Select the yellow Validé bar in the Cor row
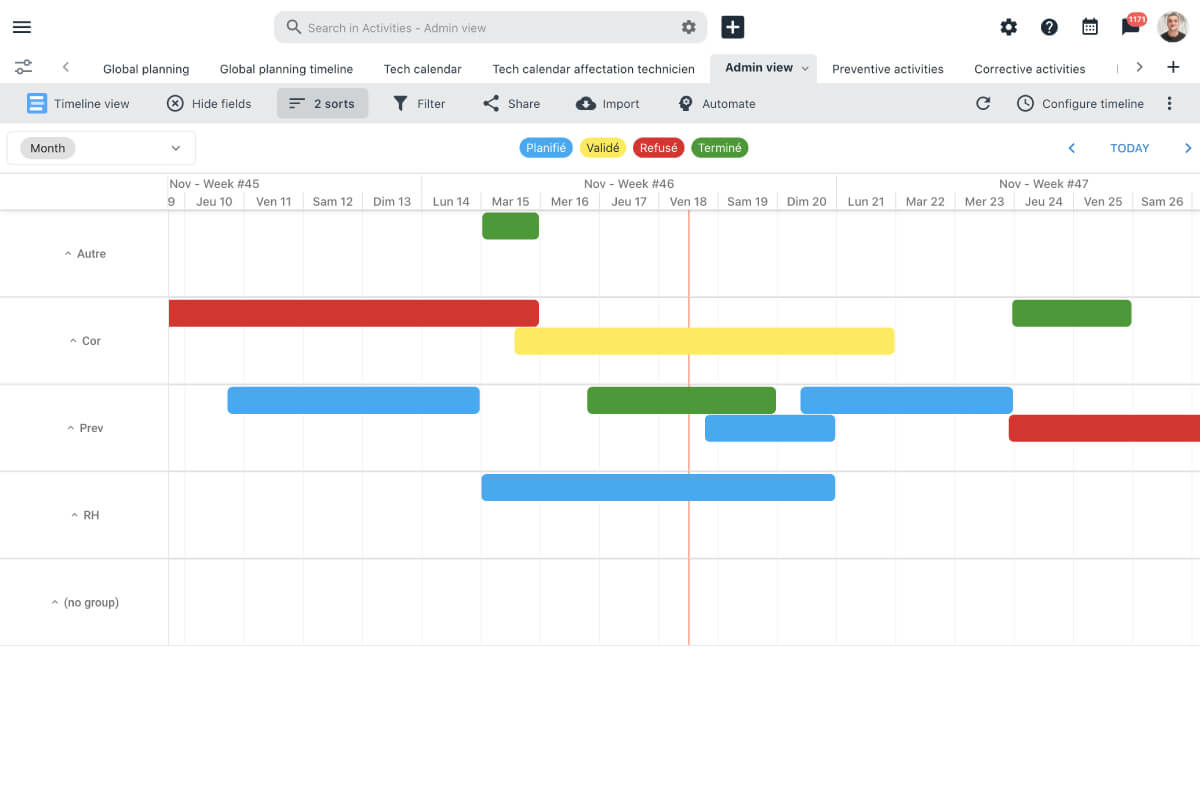Screen dimensions: 1200x800 point(704,341)
